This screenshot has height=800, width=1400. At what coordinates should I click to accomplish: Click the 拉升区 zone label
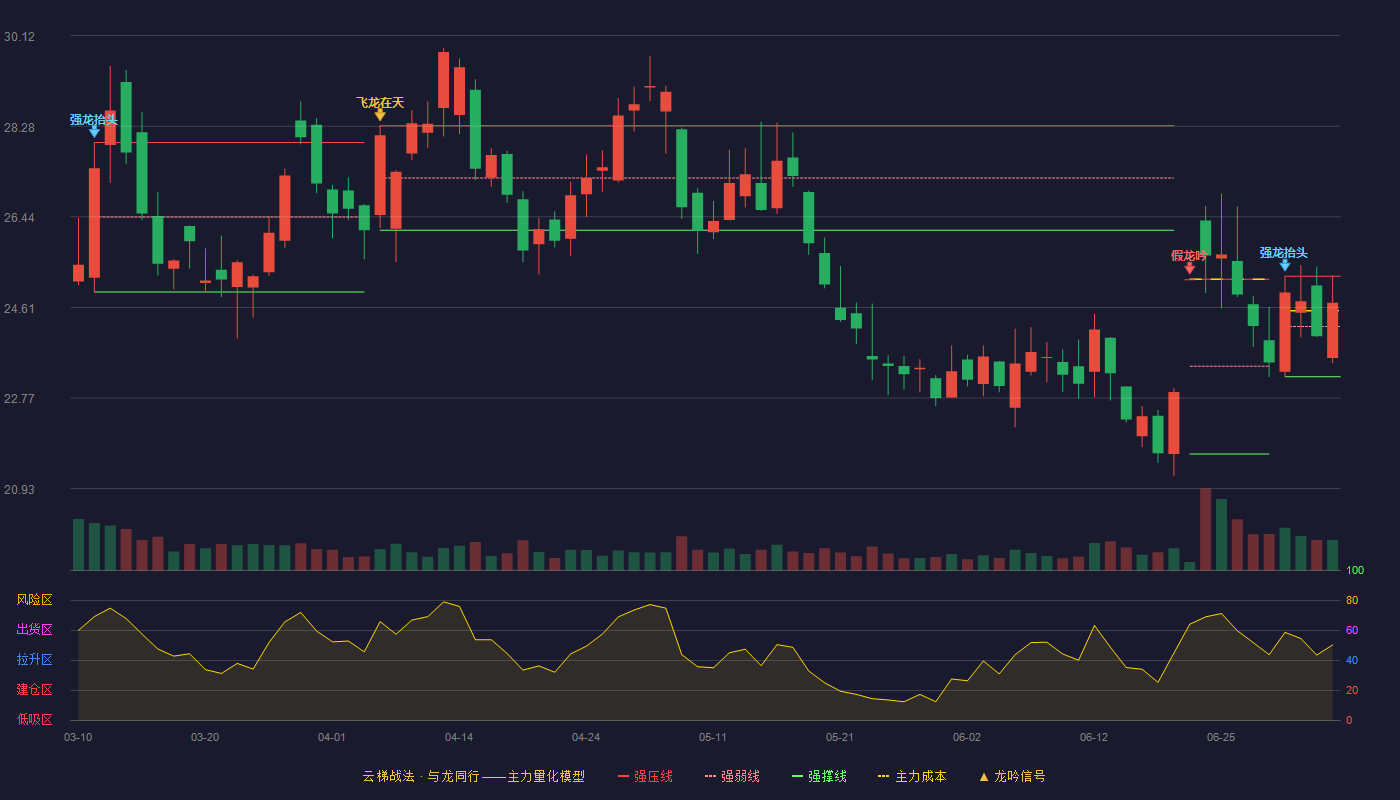34,660
